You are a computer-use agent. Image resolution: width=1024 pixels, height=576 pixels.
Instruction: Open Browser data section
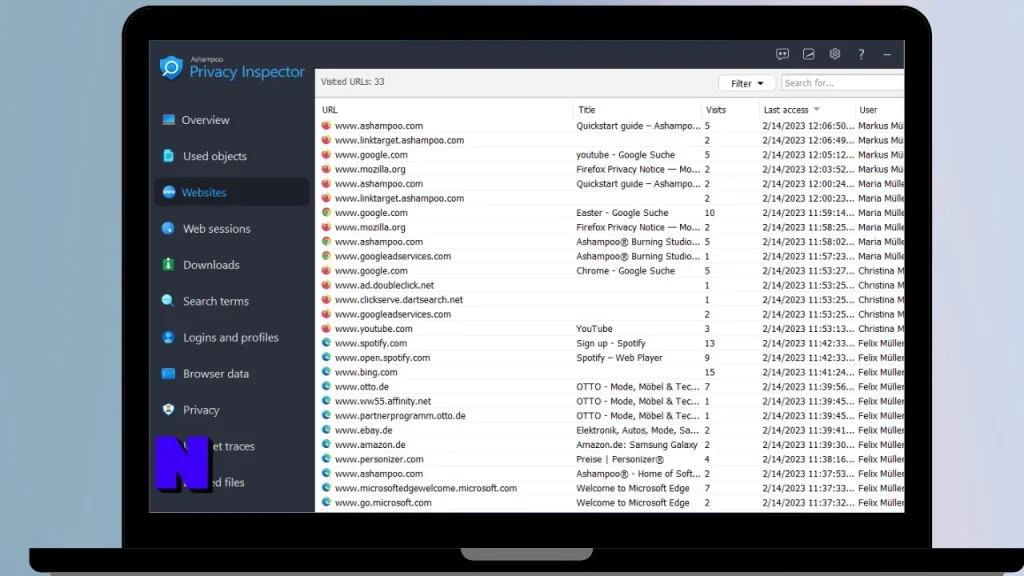(x=232, y=374)
